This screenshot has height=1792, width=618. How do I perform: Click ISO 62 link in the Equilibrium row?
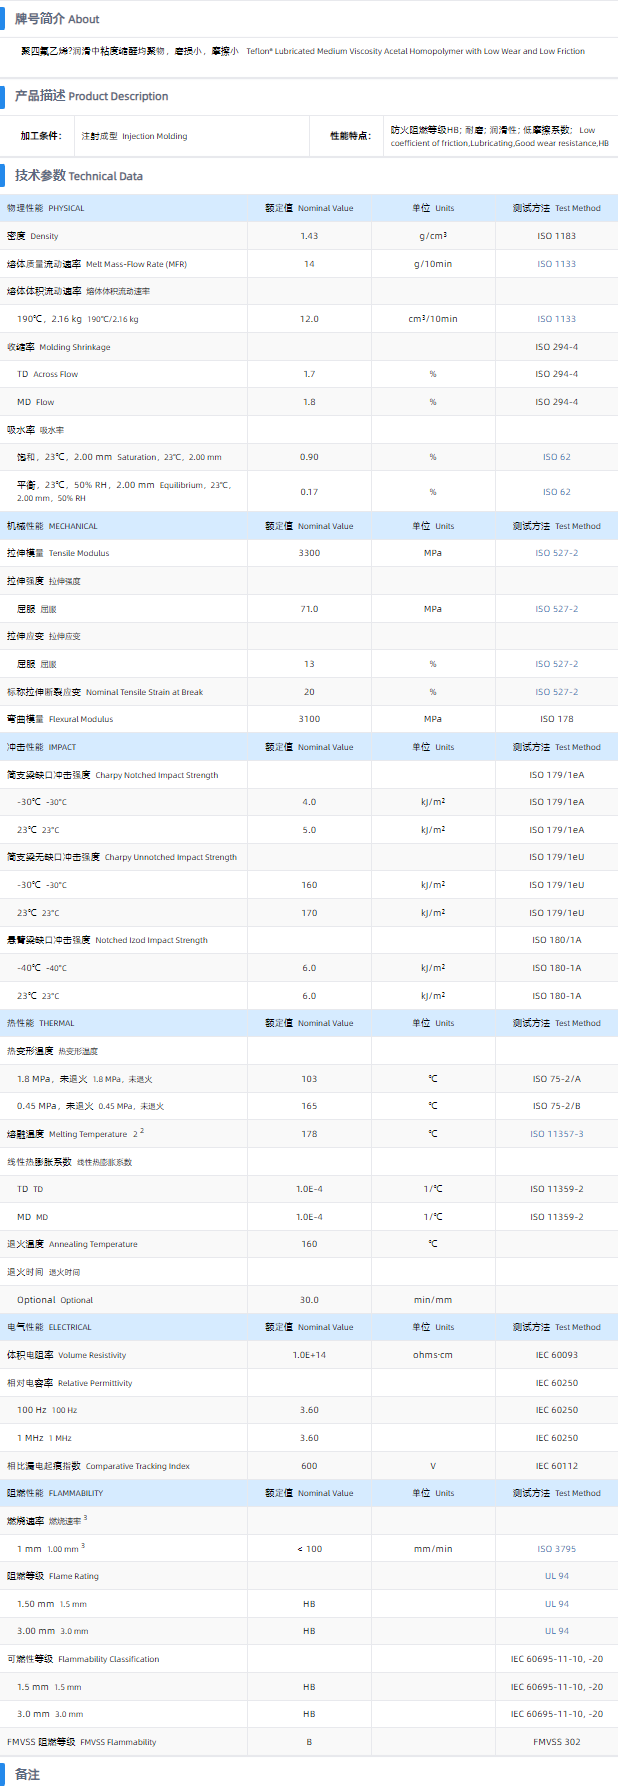[556, 492]
